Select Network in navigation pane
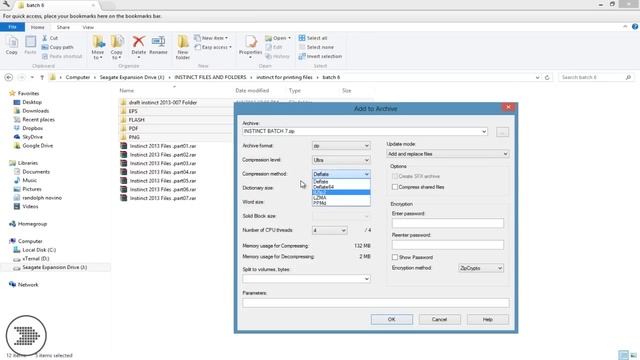The image size is (640, 360). point(28,284)
